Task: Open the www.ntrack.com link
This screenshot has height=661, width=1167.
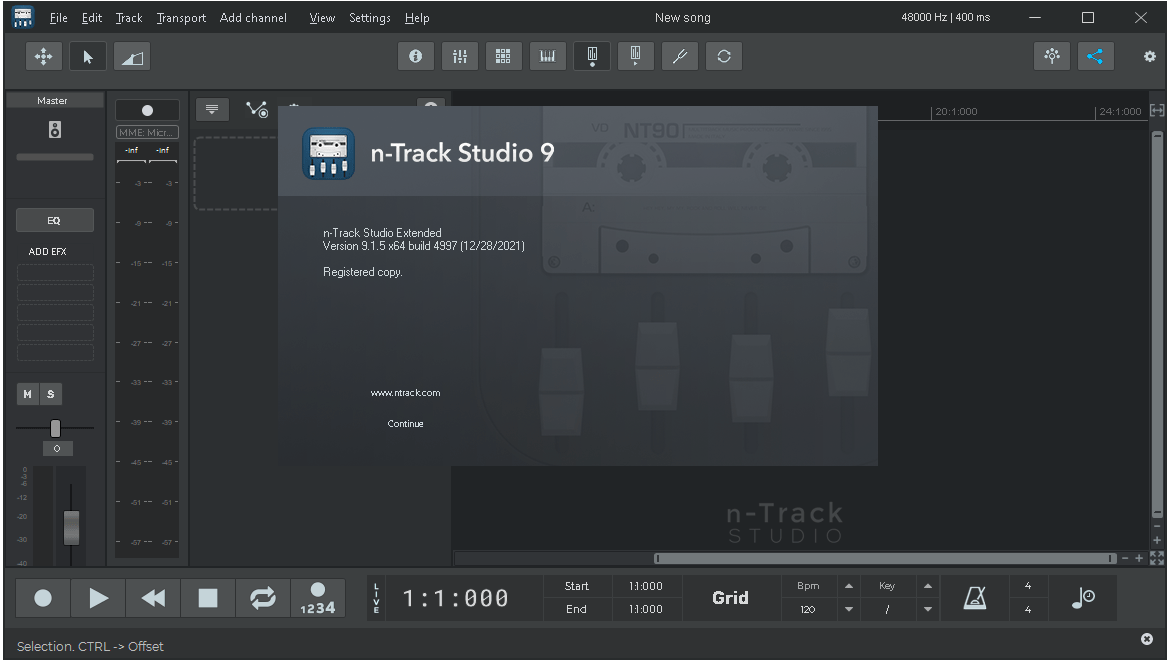Action: (405, 393)
